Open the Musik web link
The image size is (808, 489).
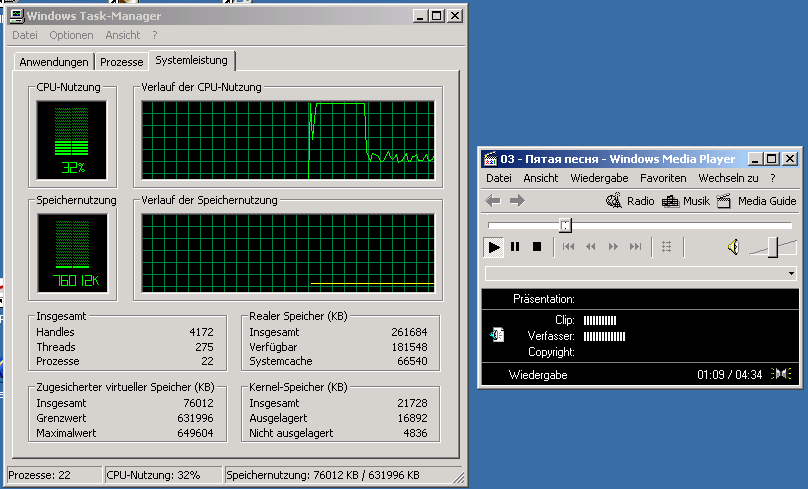point(686,201)
